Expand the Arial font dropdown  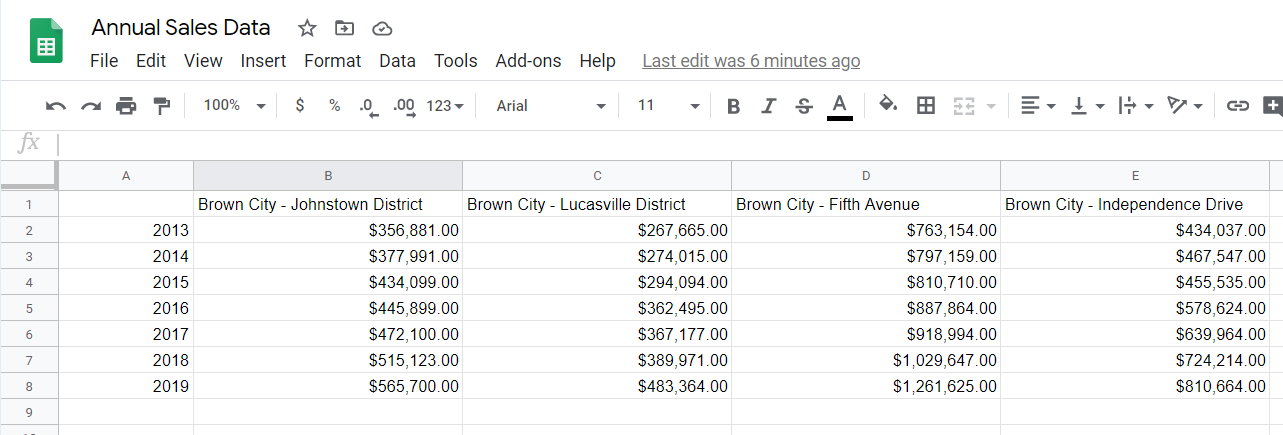[x=552, y=105]
